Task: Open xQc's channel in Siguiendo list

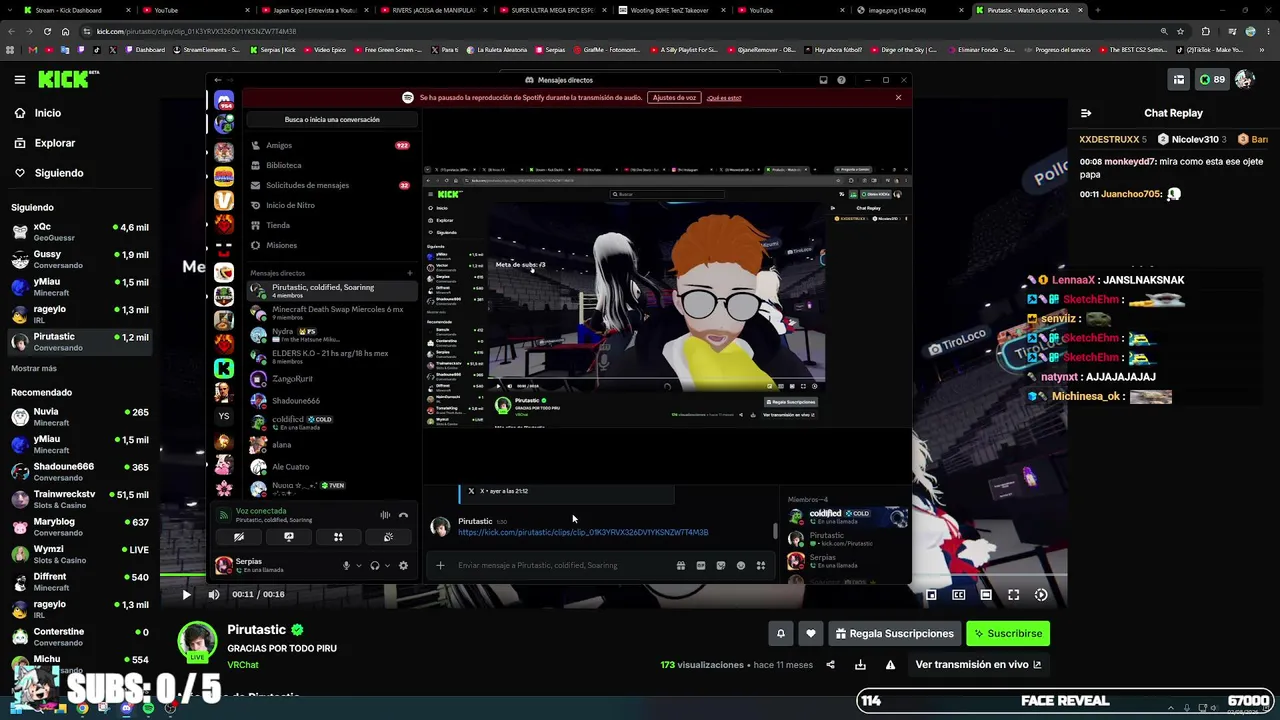Action: 80,232
